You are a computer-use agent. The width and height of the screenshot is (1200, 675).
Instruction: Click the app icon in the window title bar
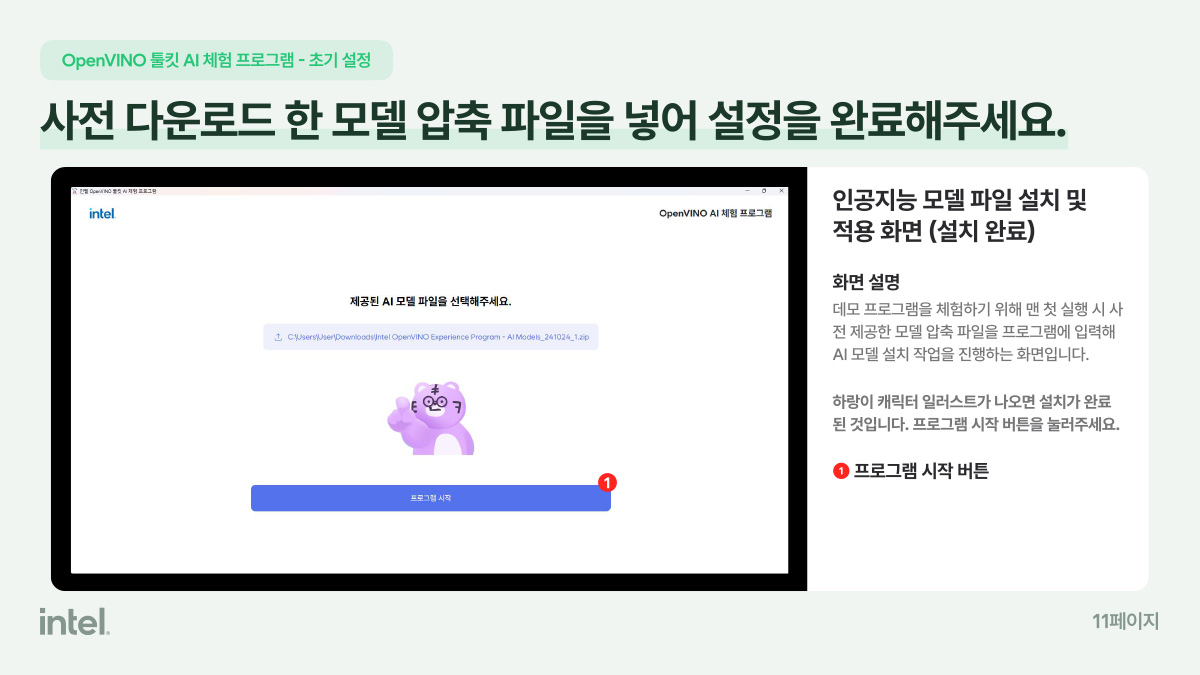pos(75,190)
